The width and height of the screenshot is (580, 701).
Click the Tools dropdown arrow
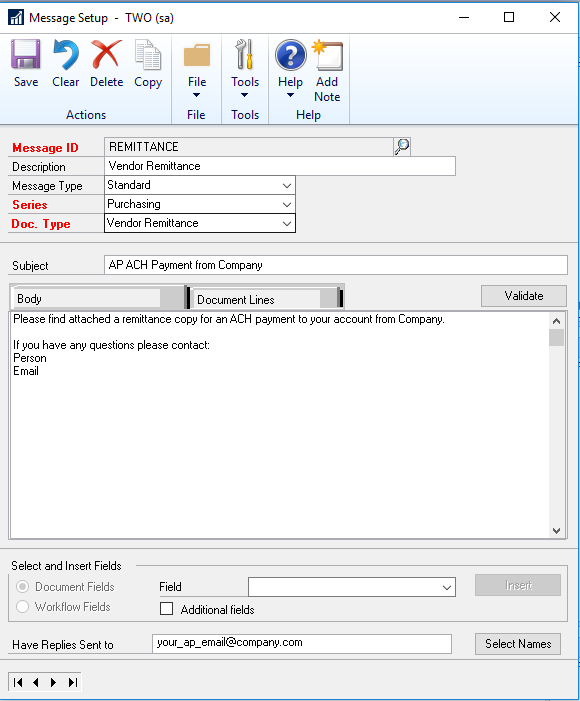pyautogui.click(x=244, y=95)
